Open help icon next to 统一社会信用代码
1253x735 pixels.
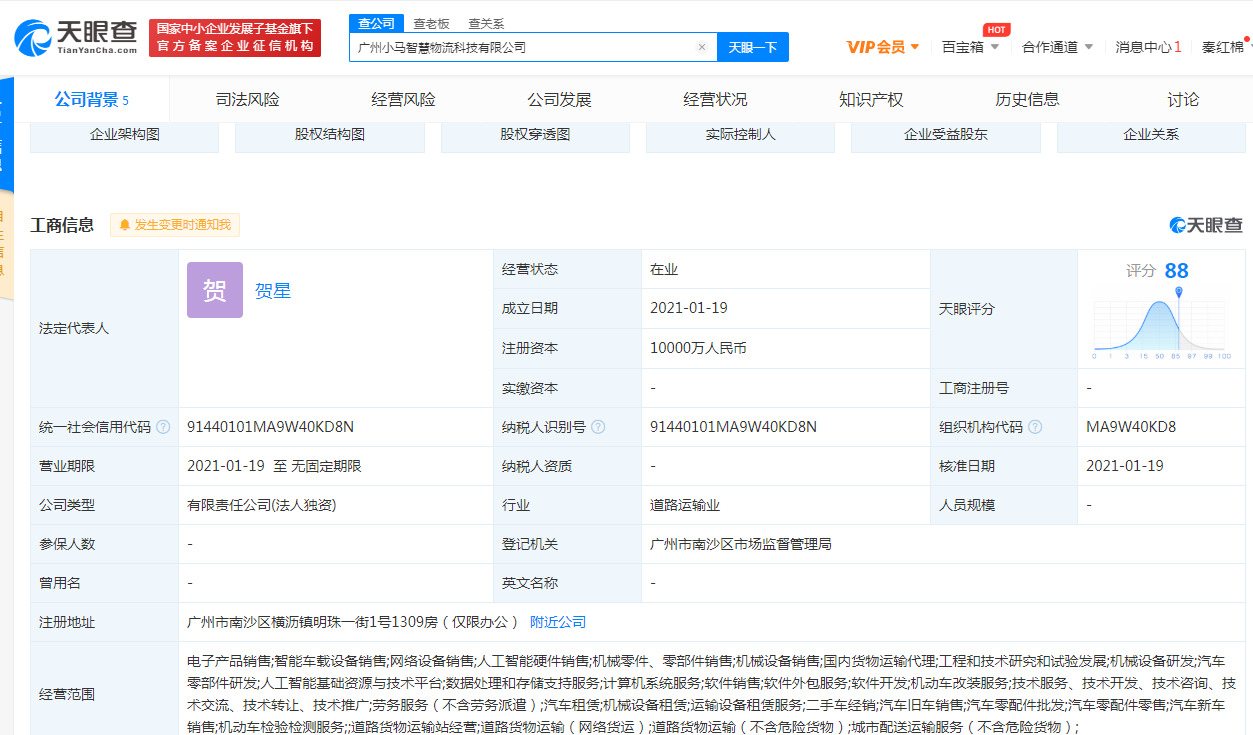point(163,427)
